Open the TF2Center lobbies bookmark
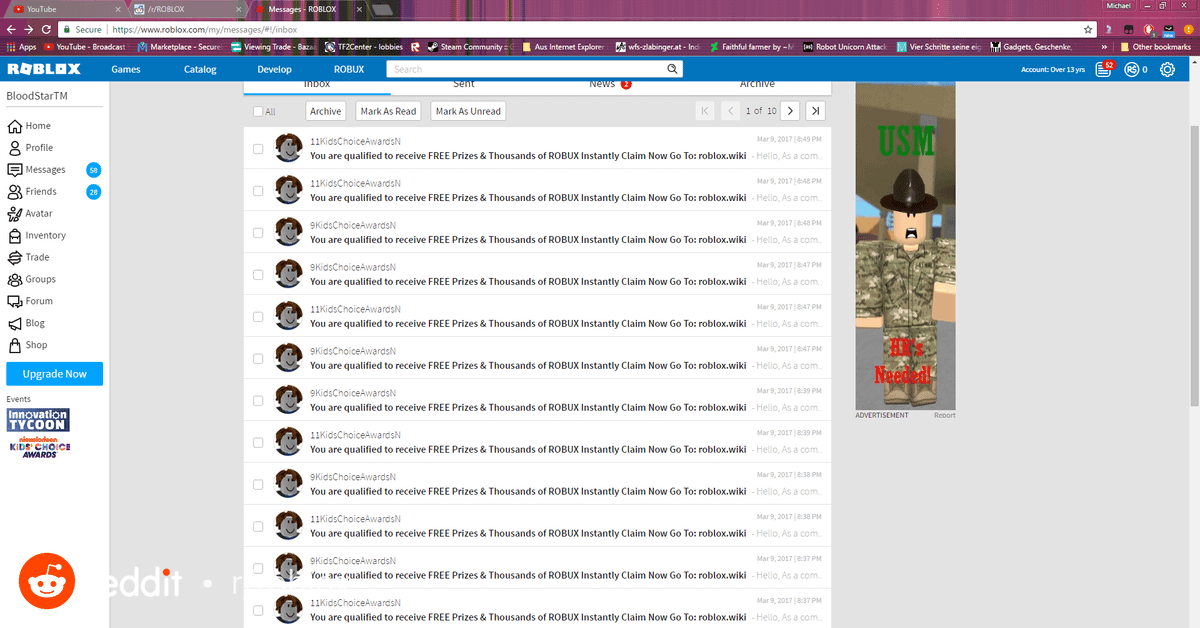This screenshot has width=1200, height=628. click(x=365, y=47)
